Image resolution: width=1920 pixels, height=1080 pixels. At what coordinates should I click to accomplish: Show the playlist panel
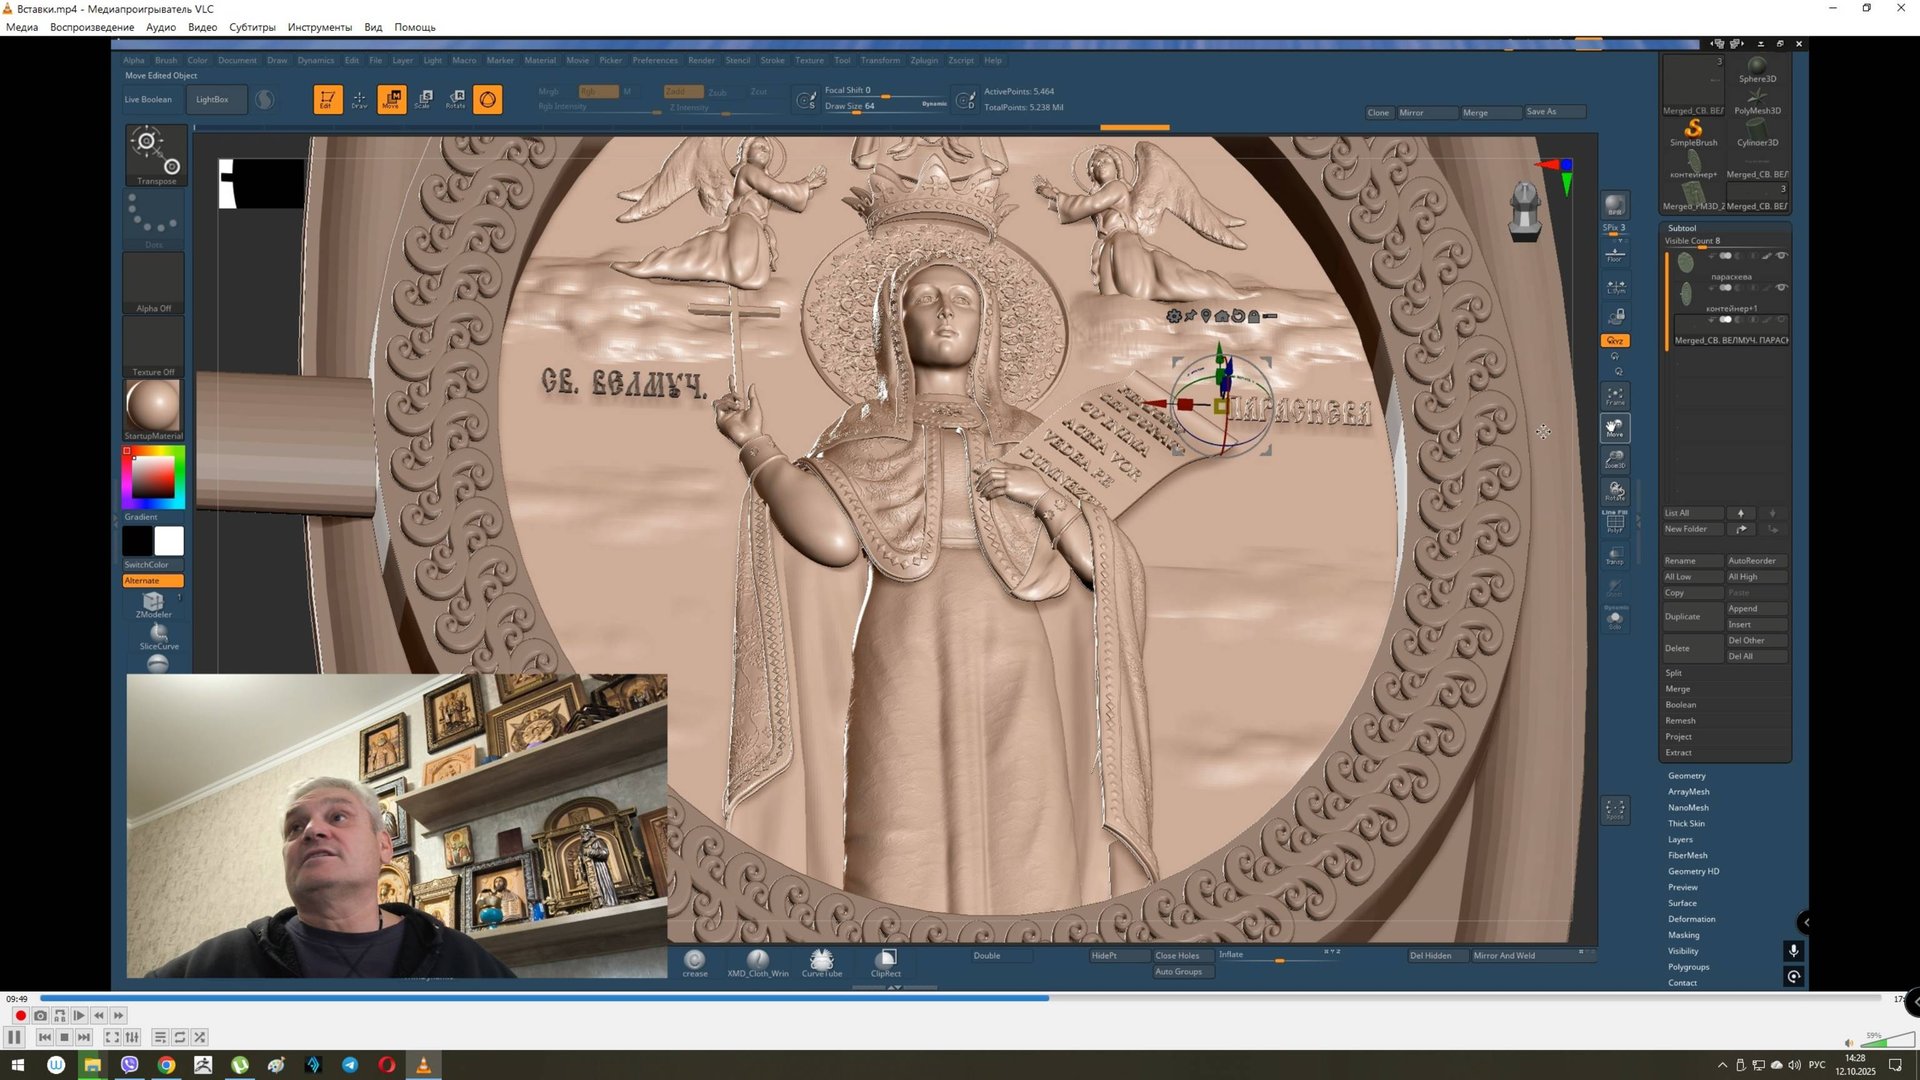pyautogui.click(x=160, y=1037)
